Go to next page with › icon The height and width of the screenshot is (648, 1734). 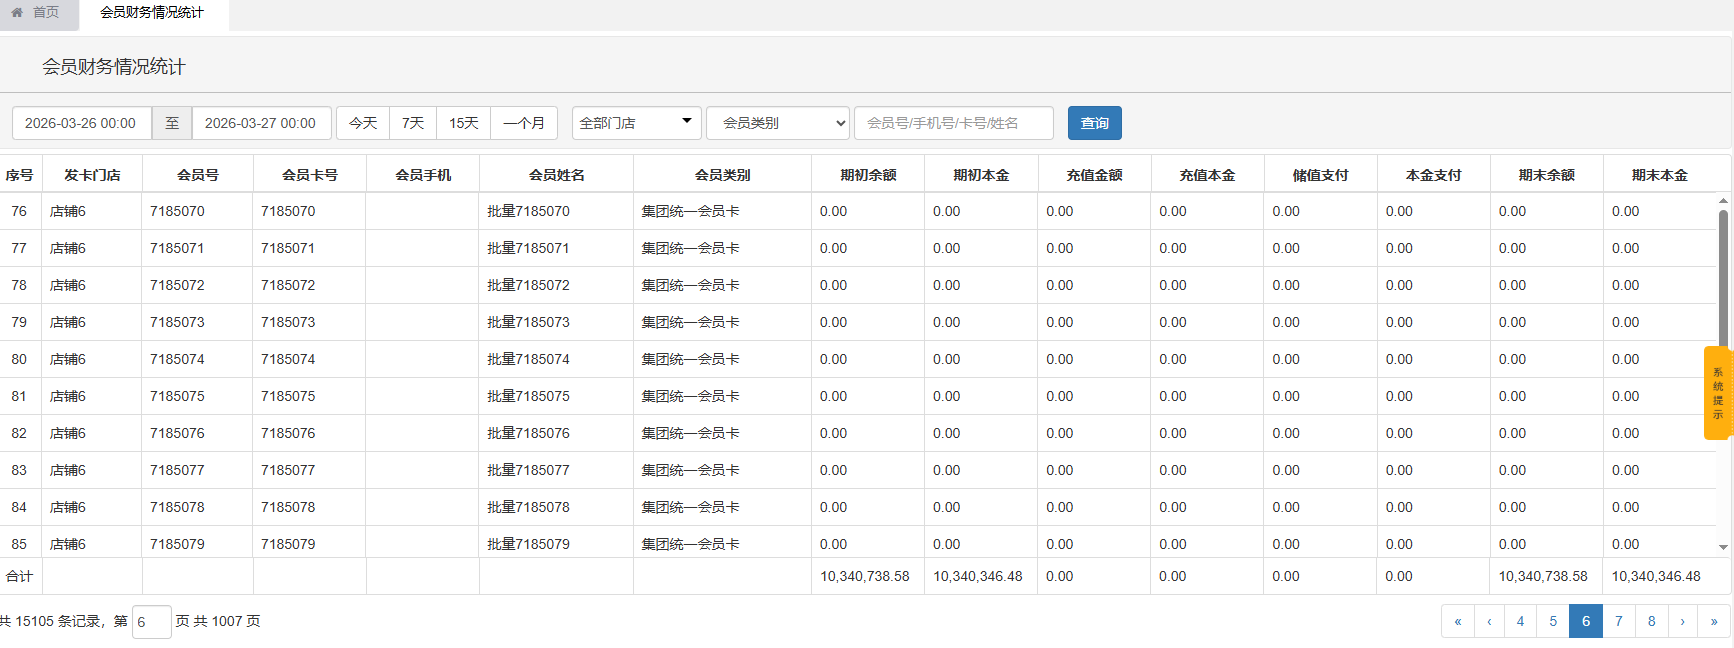(x=1682, y=621)
